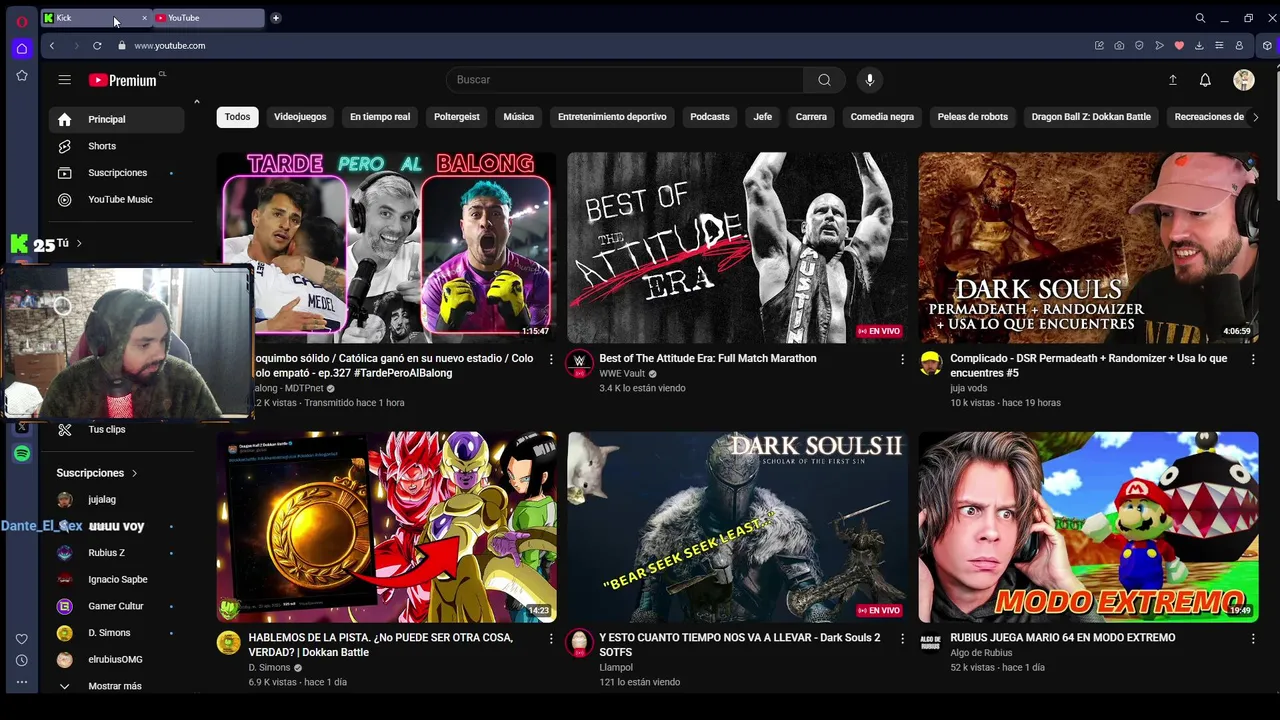The width and height of the screenshot is (1280, 720).
Task: Close the Kick tab
Action: point(144,18)
